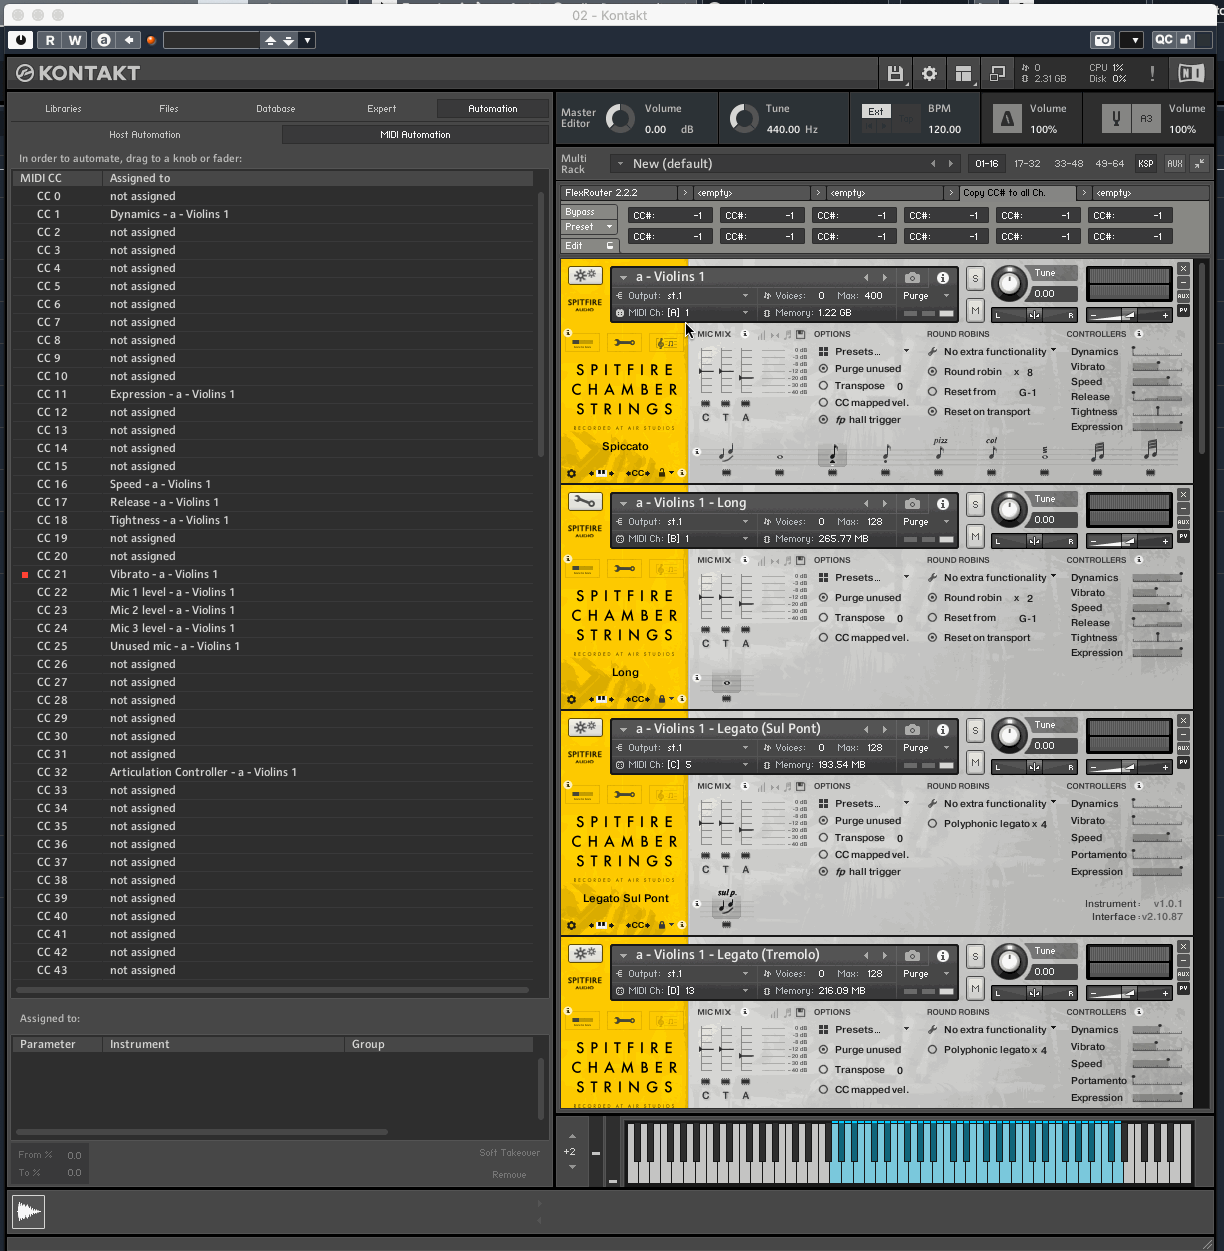
Task: Enable Transpose option on a - Violins 1
Action: (x=823, y=386)
